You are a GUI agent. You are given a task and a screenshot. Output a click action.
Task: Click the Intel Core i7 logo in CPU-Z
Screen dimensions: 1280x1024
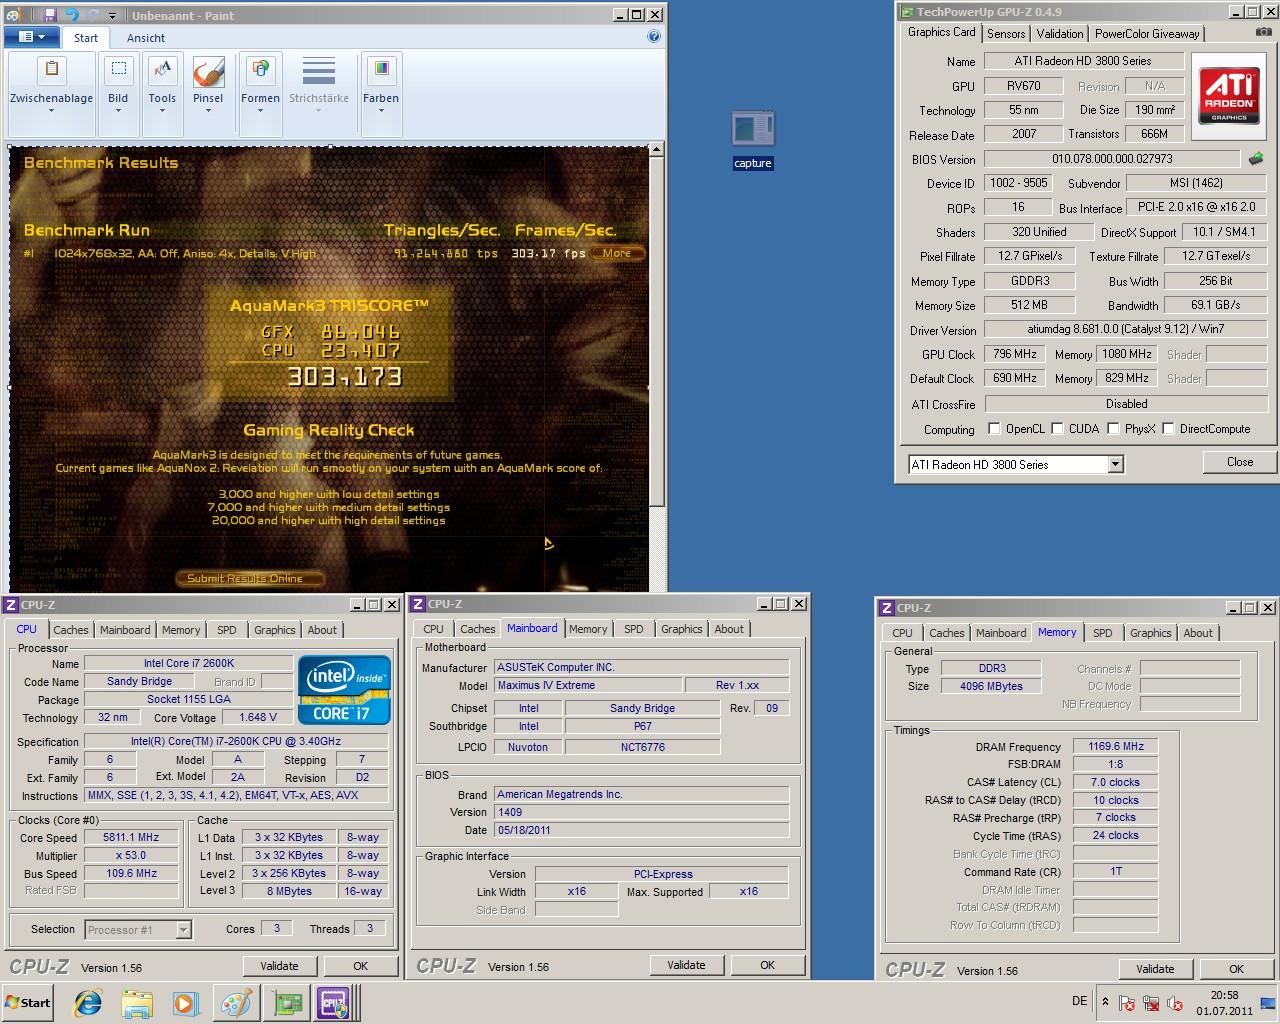[x=344, y=690]
